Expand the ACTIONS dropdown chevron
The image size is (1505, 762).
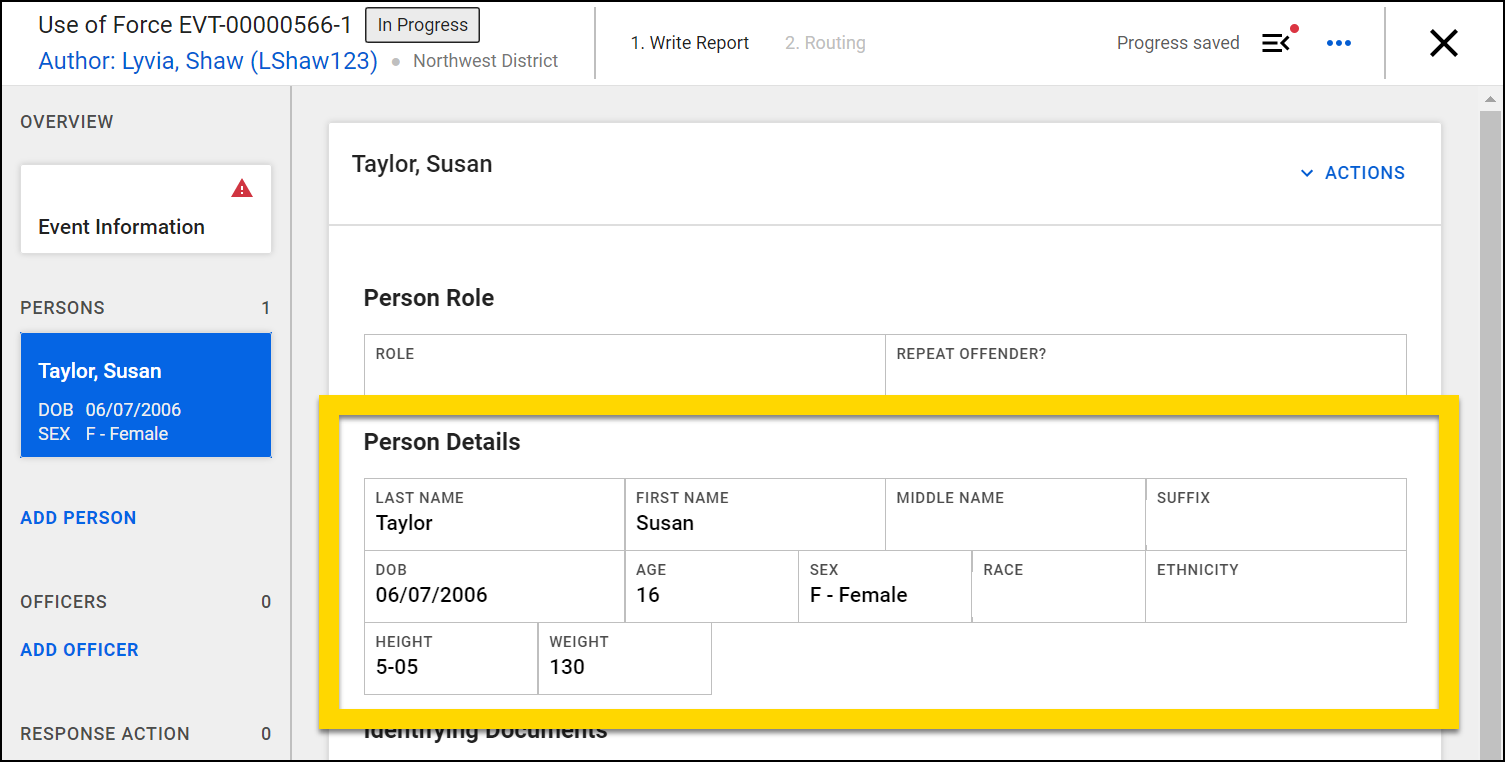pos(1307,172)
